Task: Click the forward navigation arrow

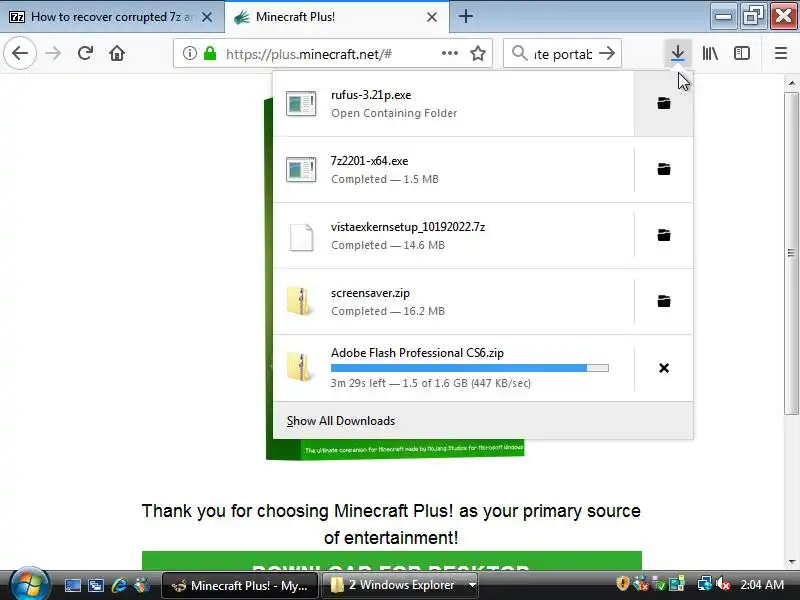Action: (53, 53)
